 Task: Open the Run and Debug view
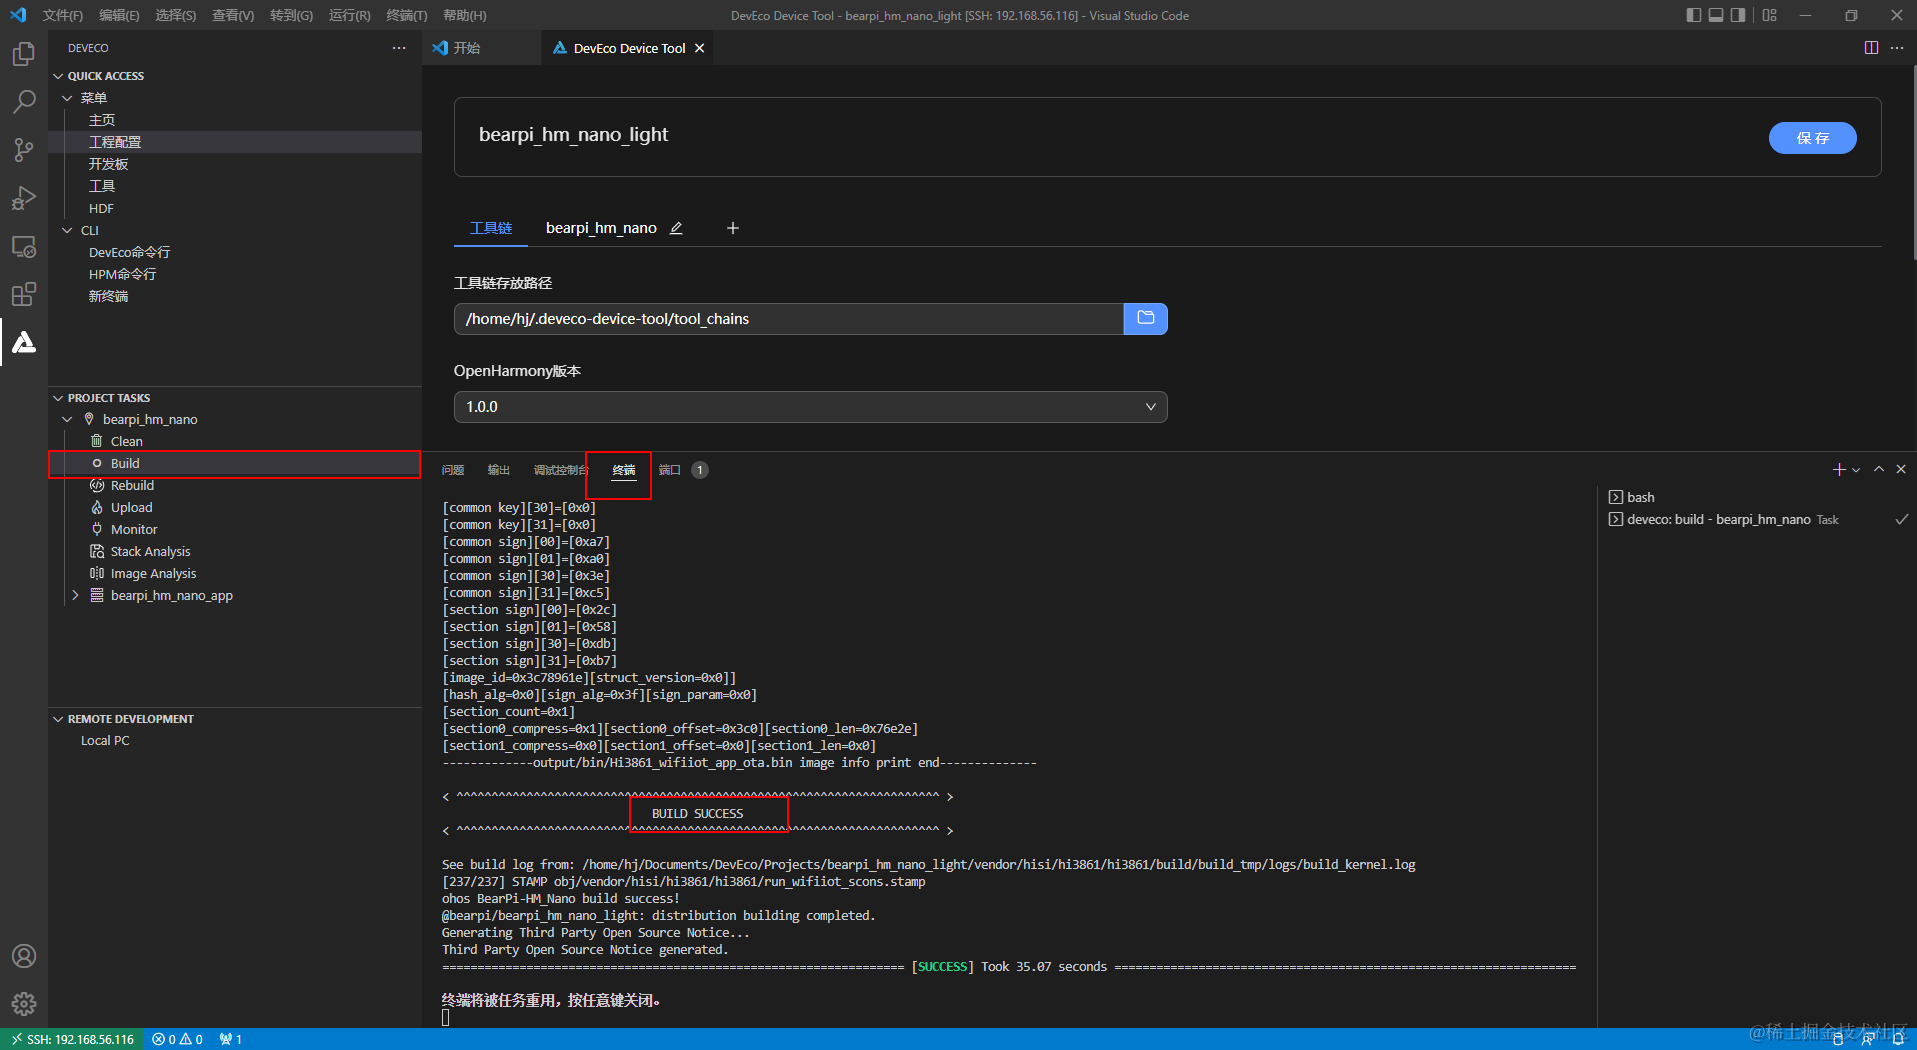pos(24,198)
